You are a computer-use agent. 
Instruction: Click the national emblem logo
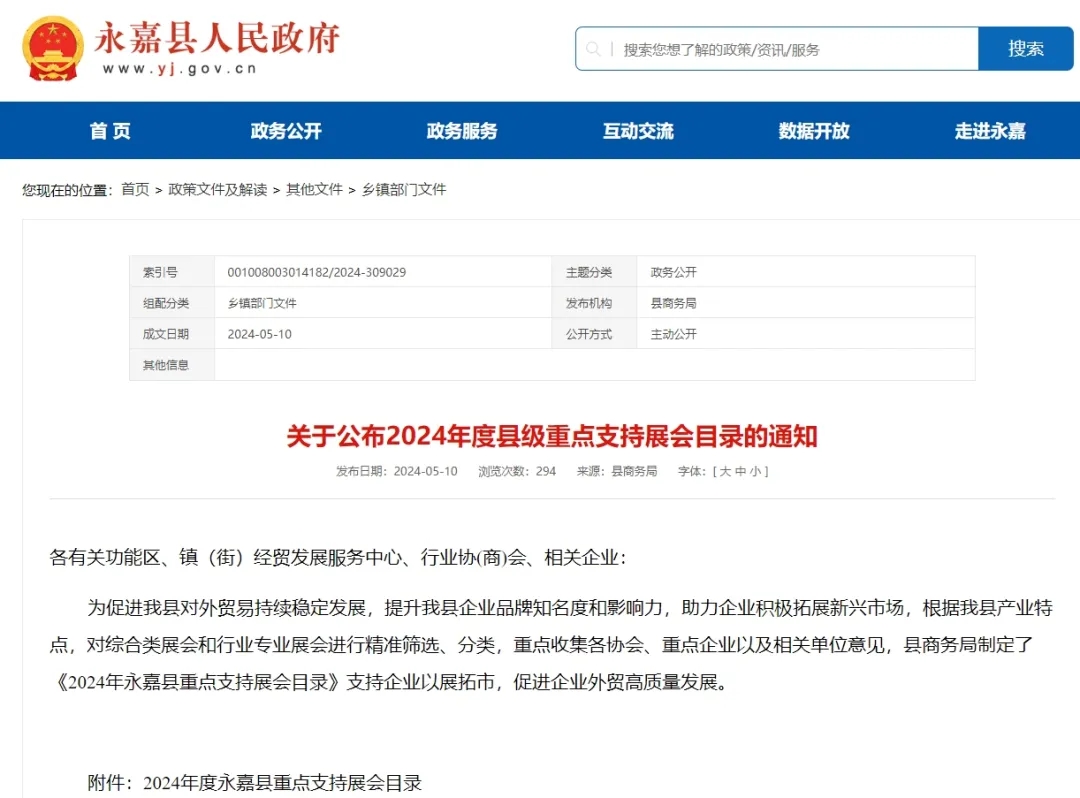coord(53,48)
